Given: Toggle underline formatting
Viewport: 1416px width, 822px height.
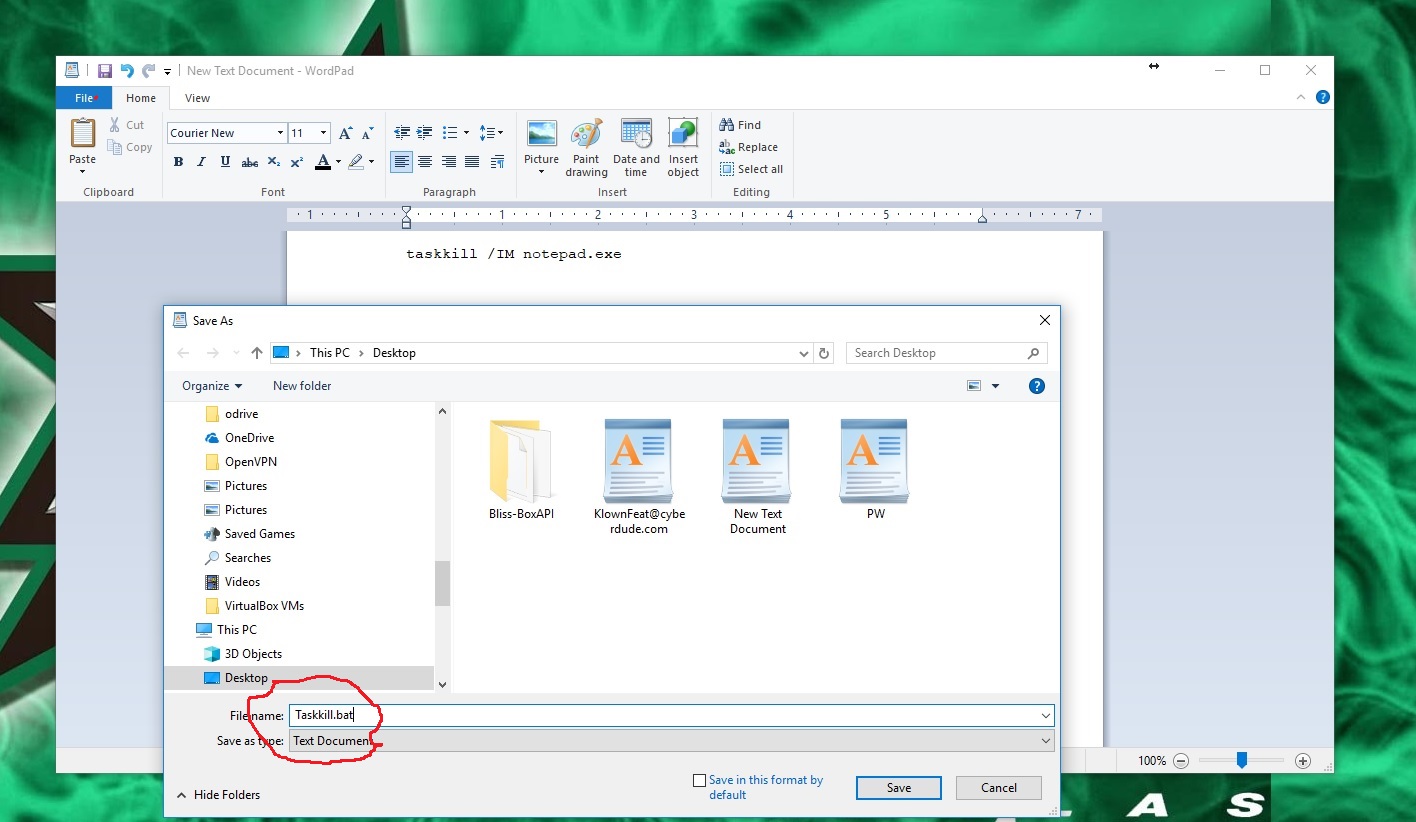Looking at the screenshot, I should point(225,162).
